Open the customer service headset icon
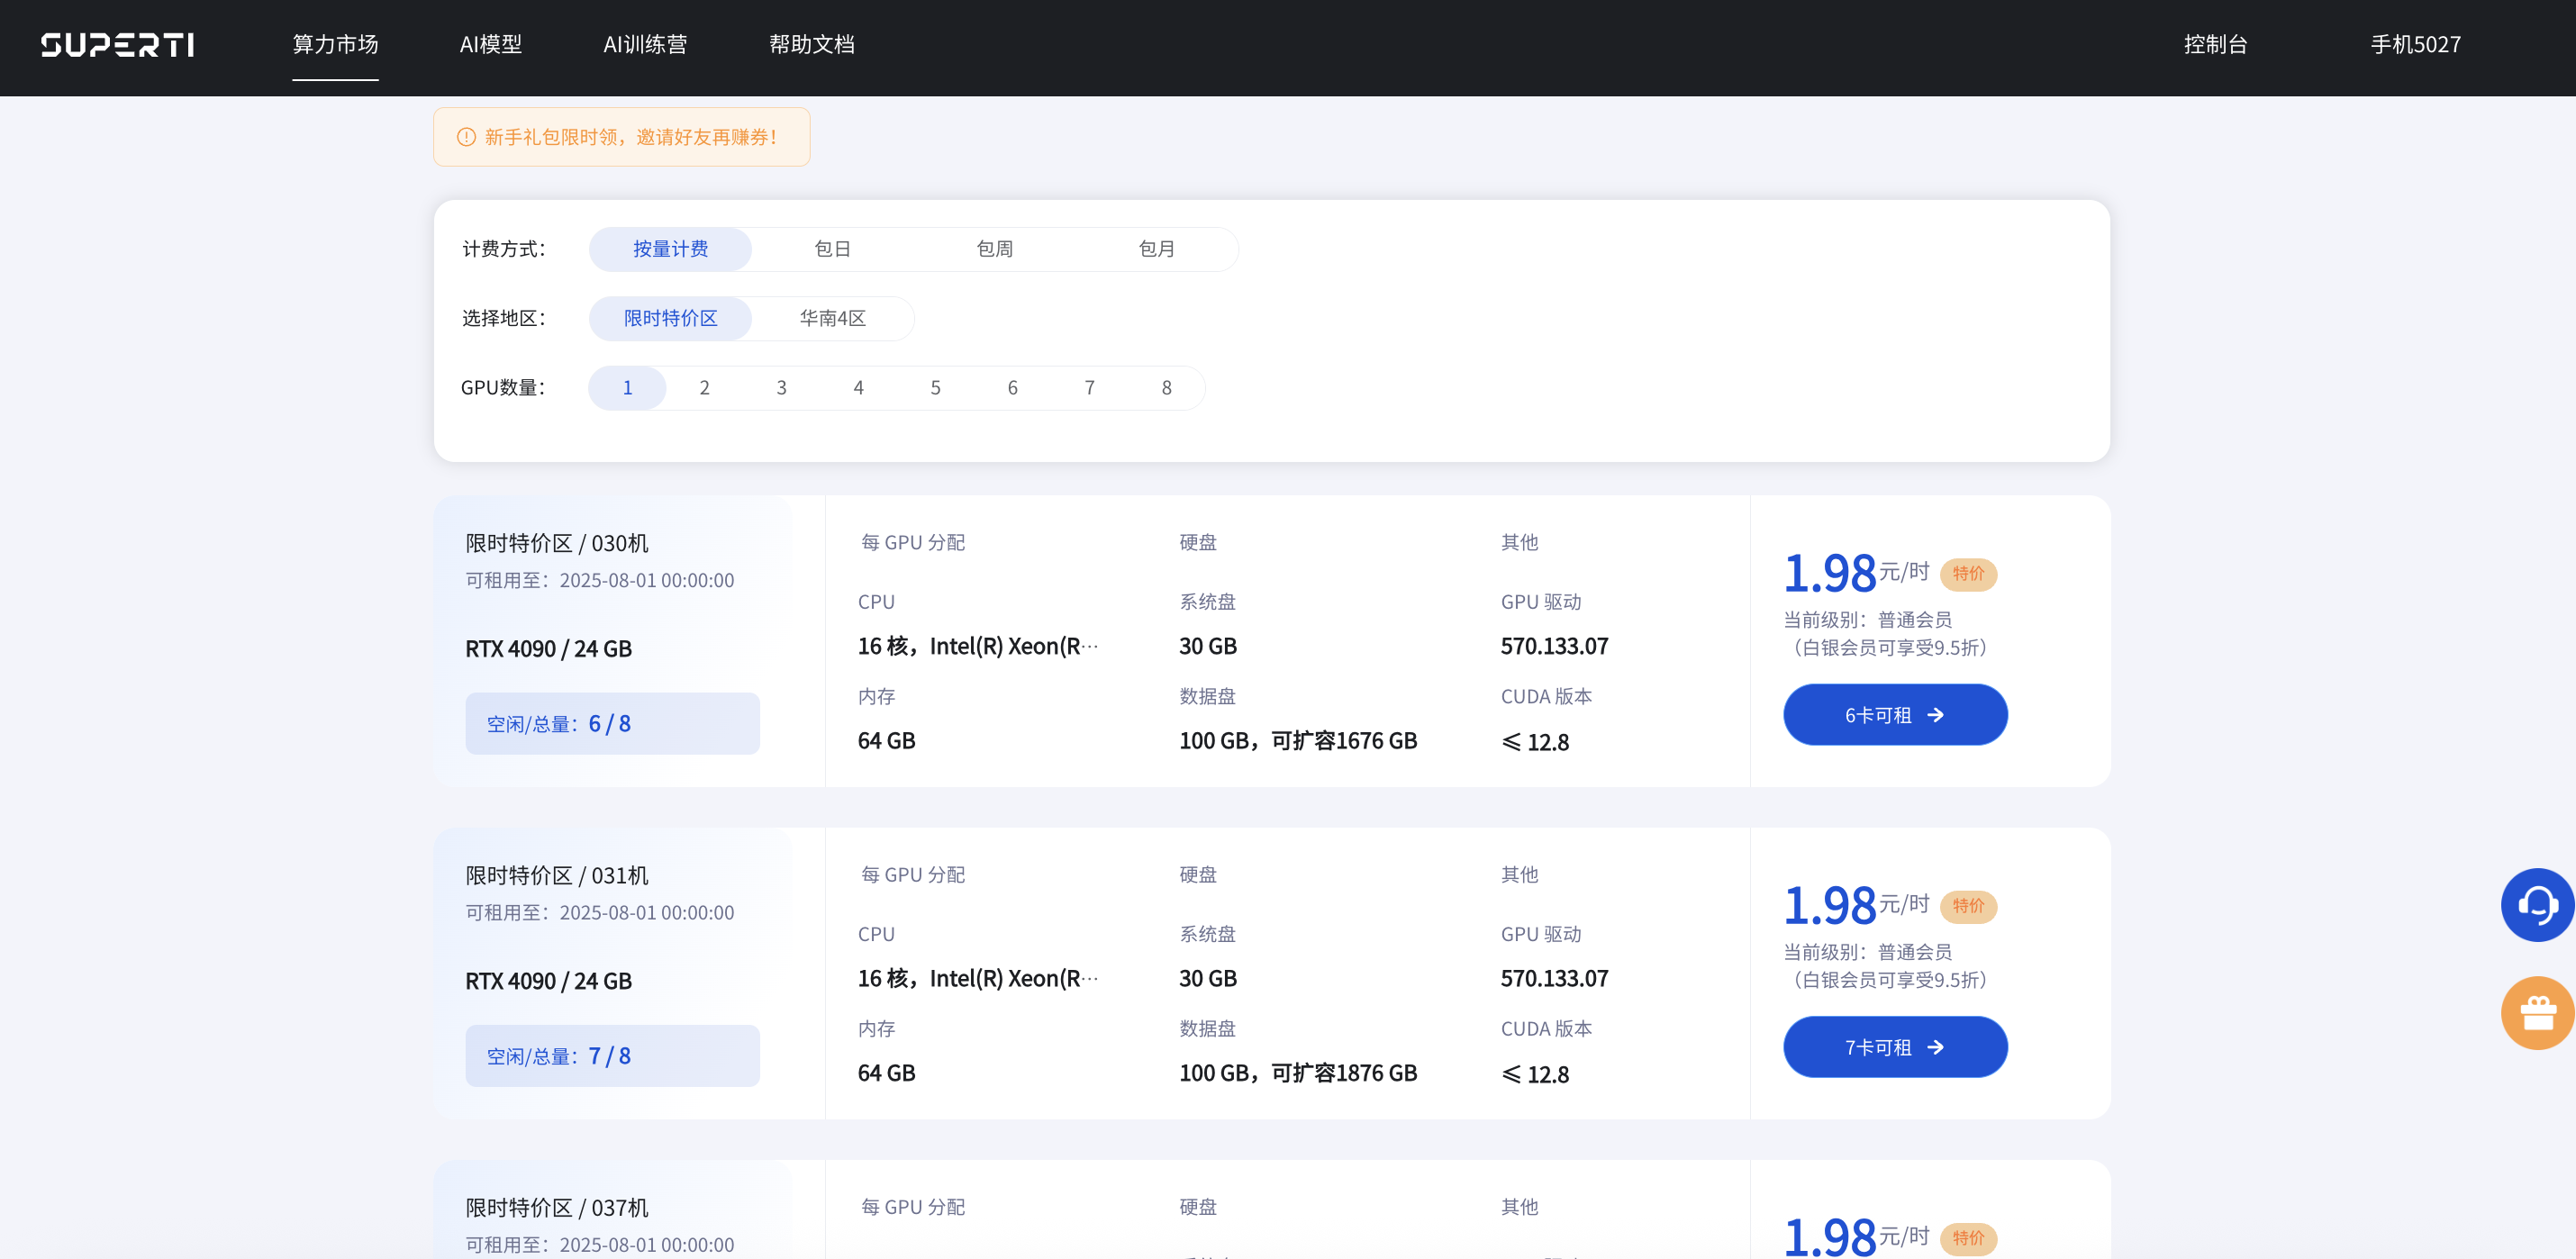The width and height of the screenshot is (2576, 1259). [x=2537, y=904]
